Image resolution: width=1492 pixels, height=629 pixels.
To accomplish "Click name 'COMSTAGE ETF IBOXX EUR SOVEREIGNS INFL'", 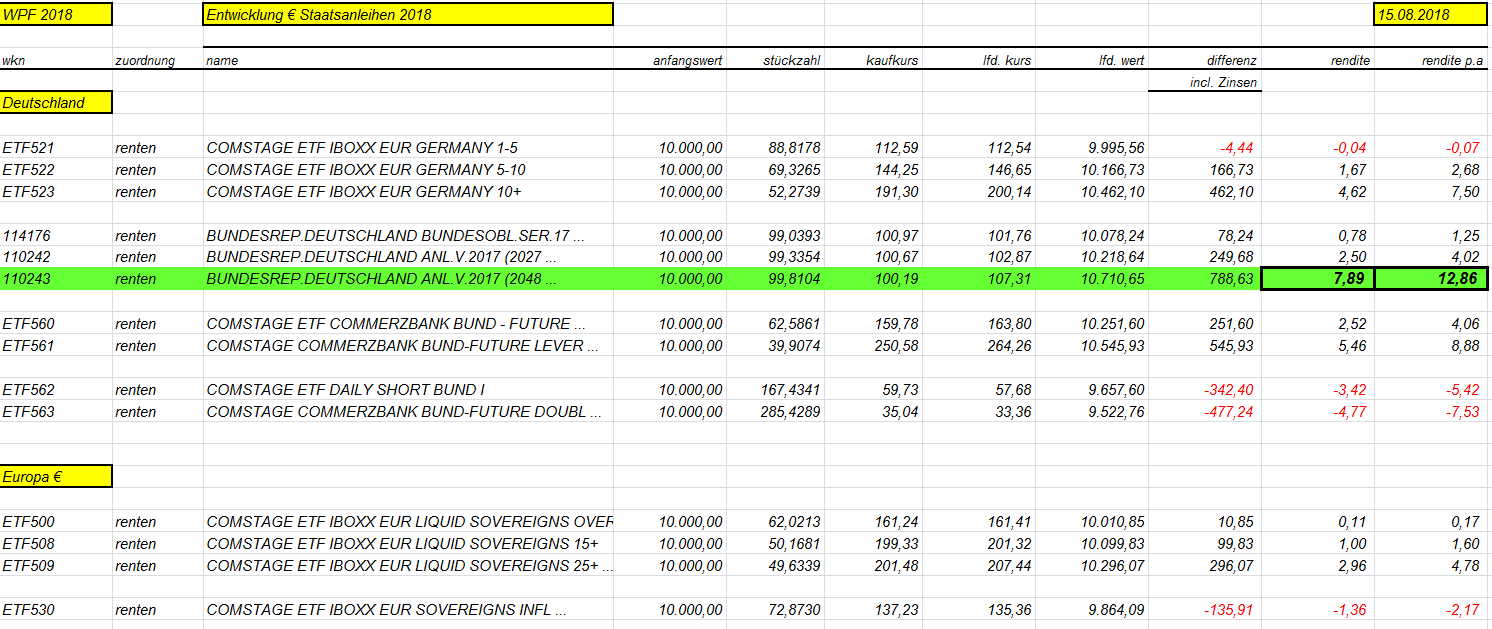I will (386, 610).
